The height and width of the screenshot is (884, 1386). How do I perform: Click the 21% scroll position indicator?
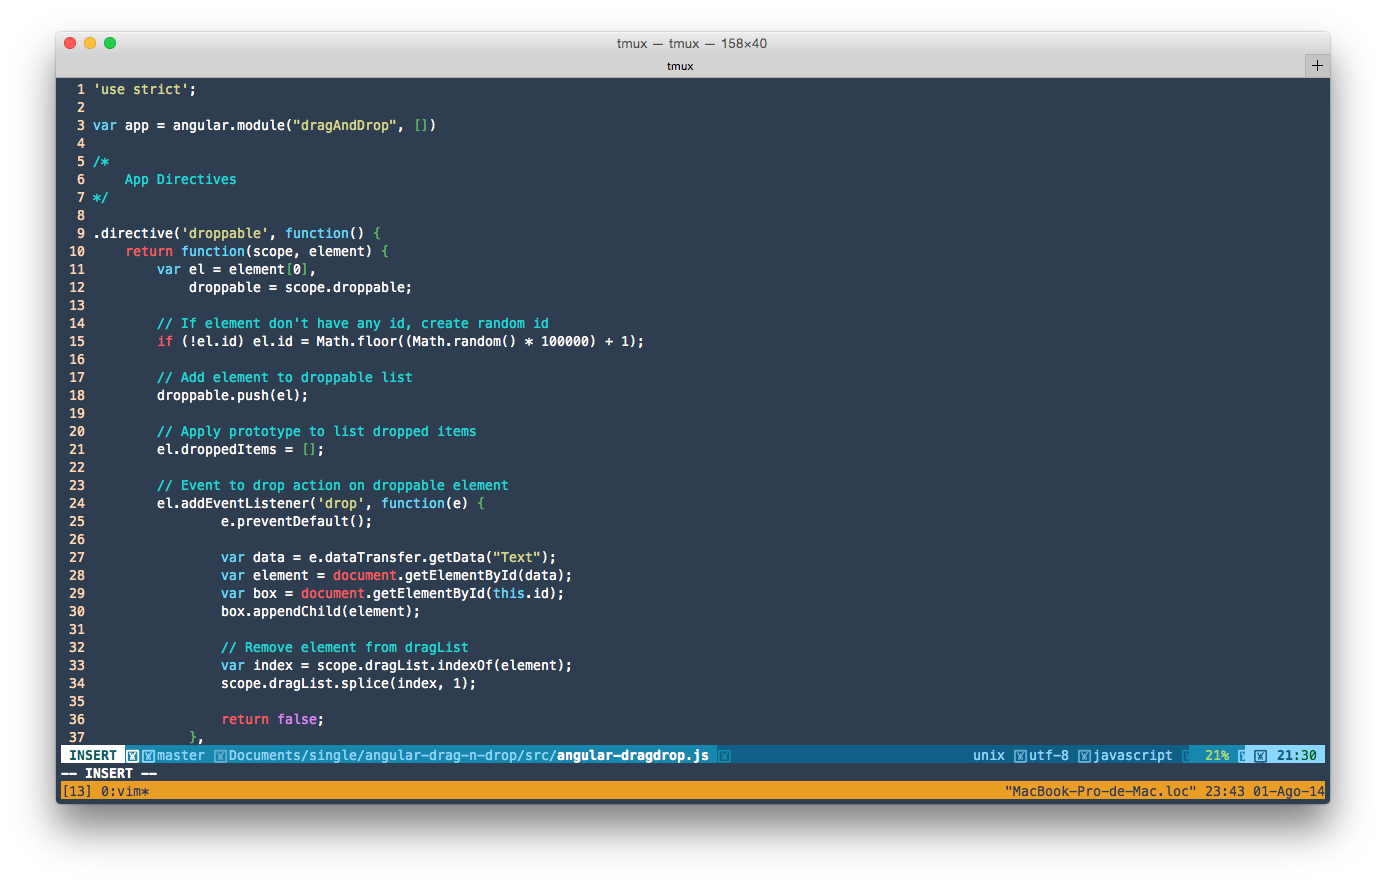click(1217, 755)
